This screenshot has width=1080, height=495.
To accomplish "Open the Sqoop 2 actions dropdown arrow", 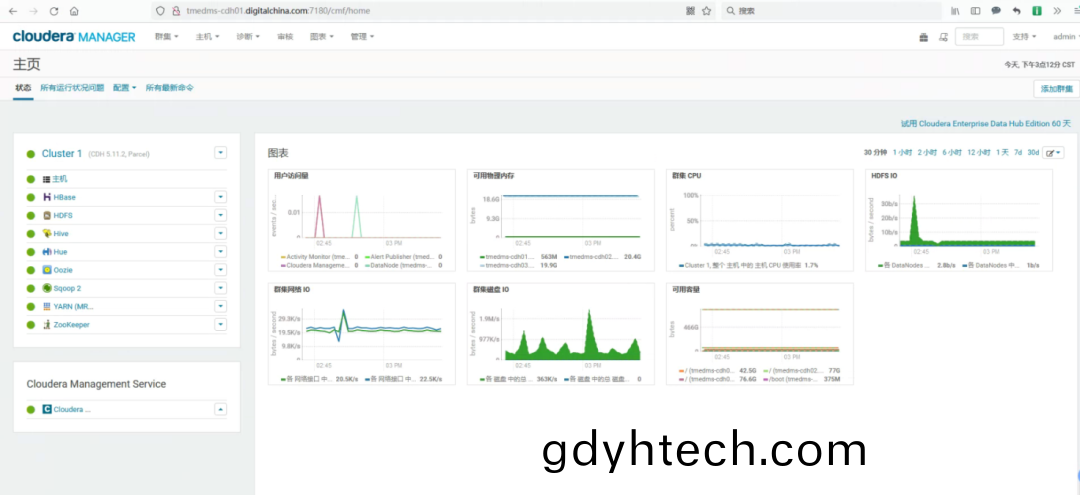I will (x=220, y=288).
